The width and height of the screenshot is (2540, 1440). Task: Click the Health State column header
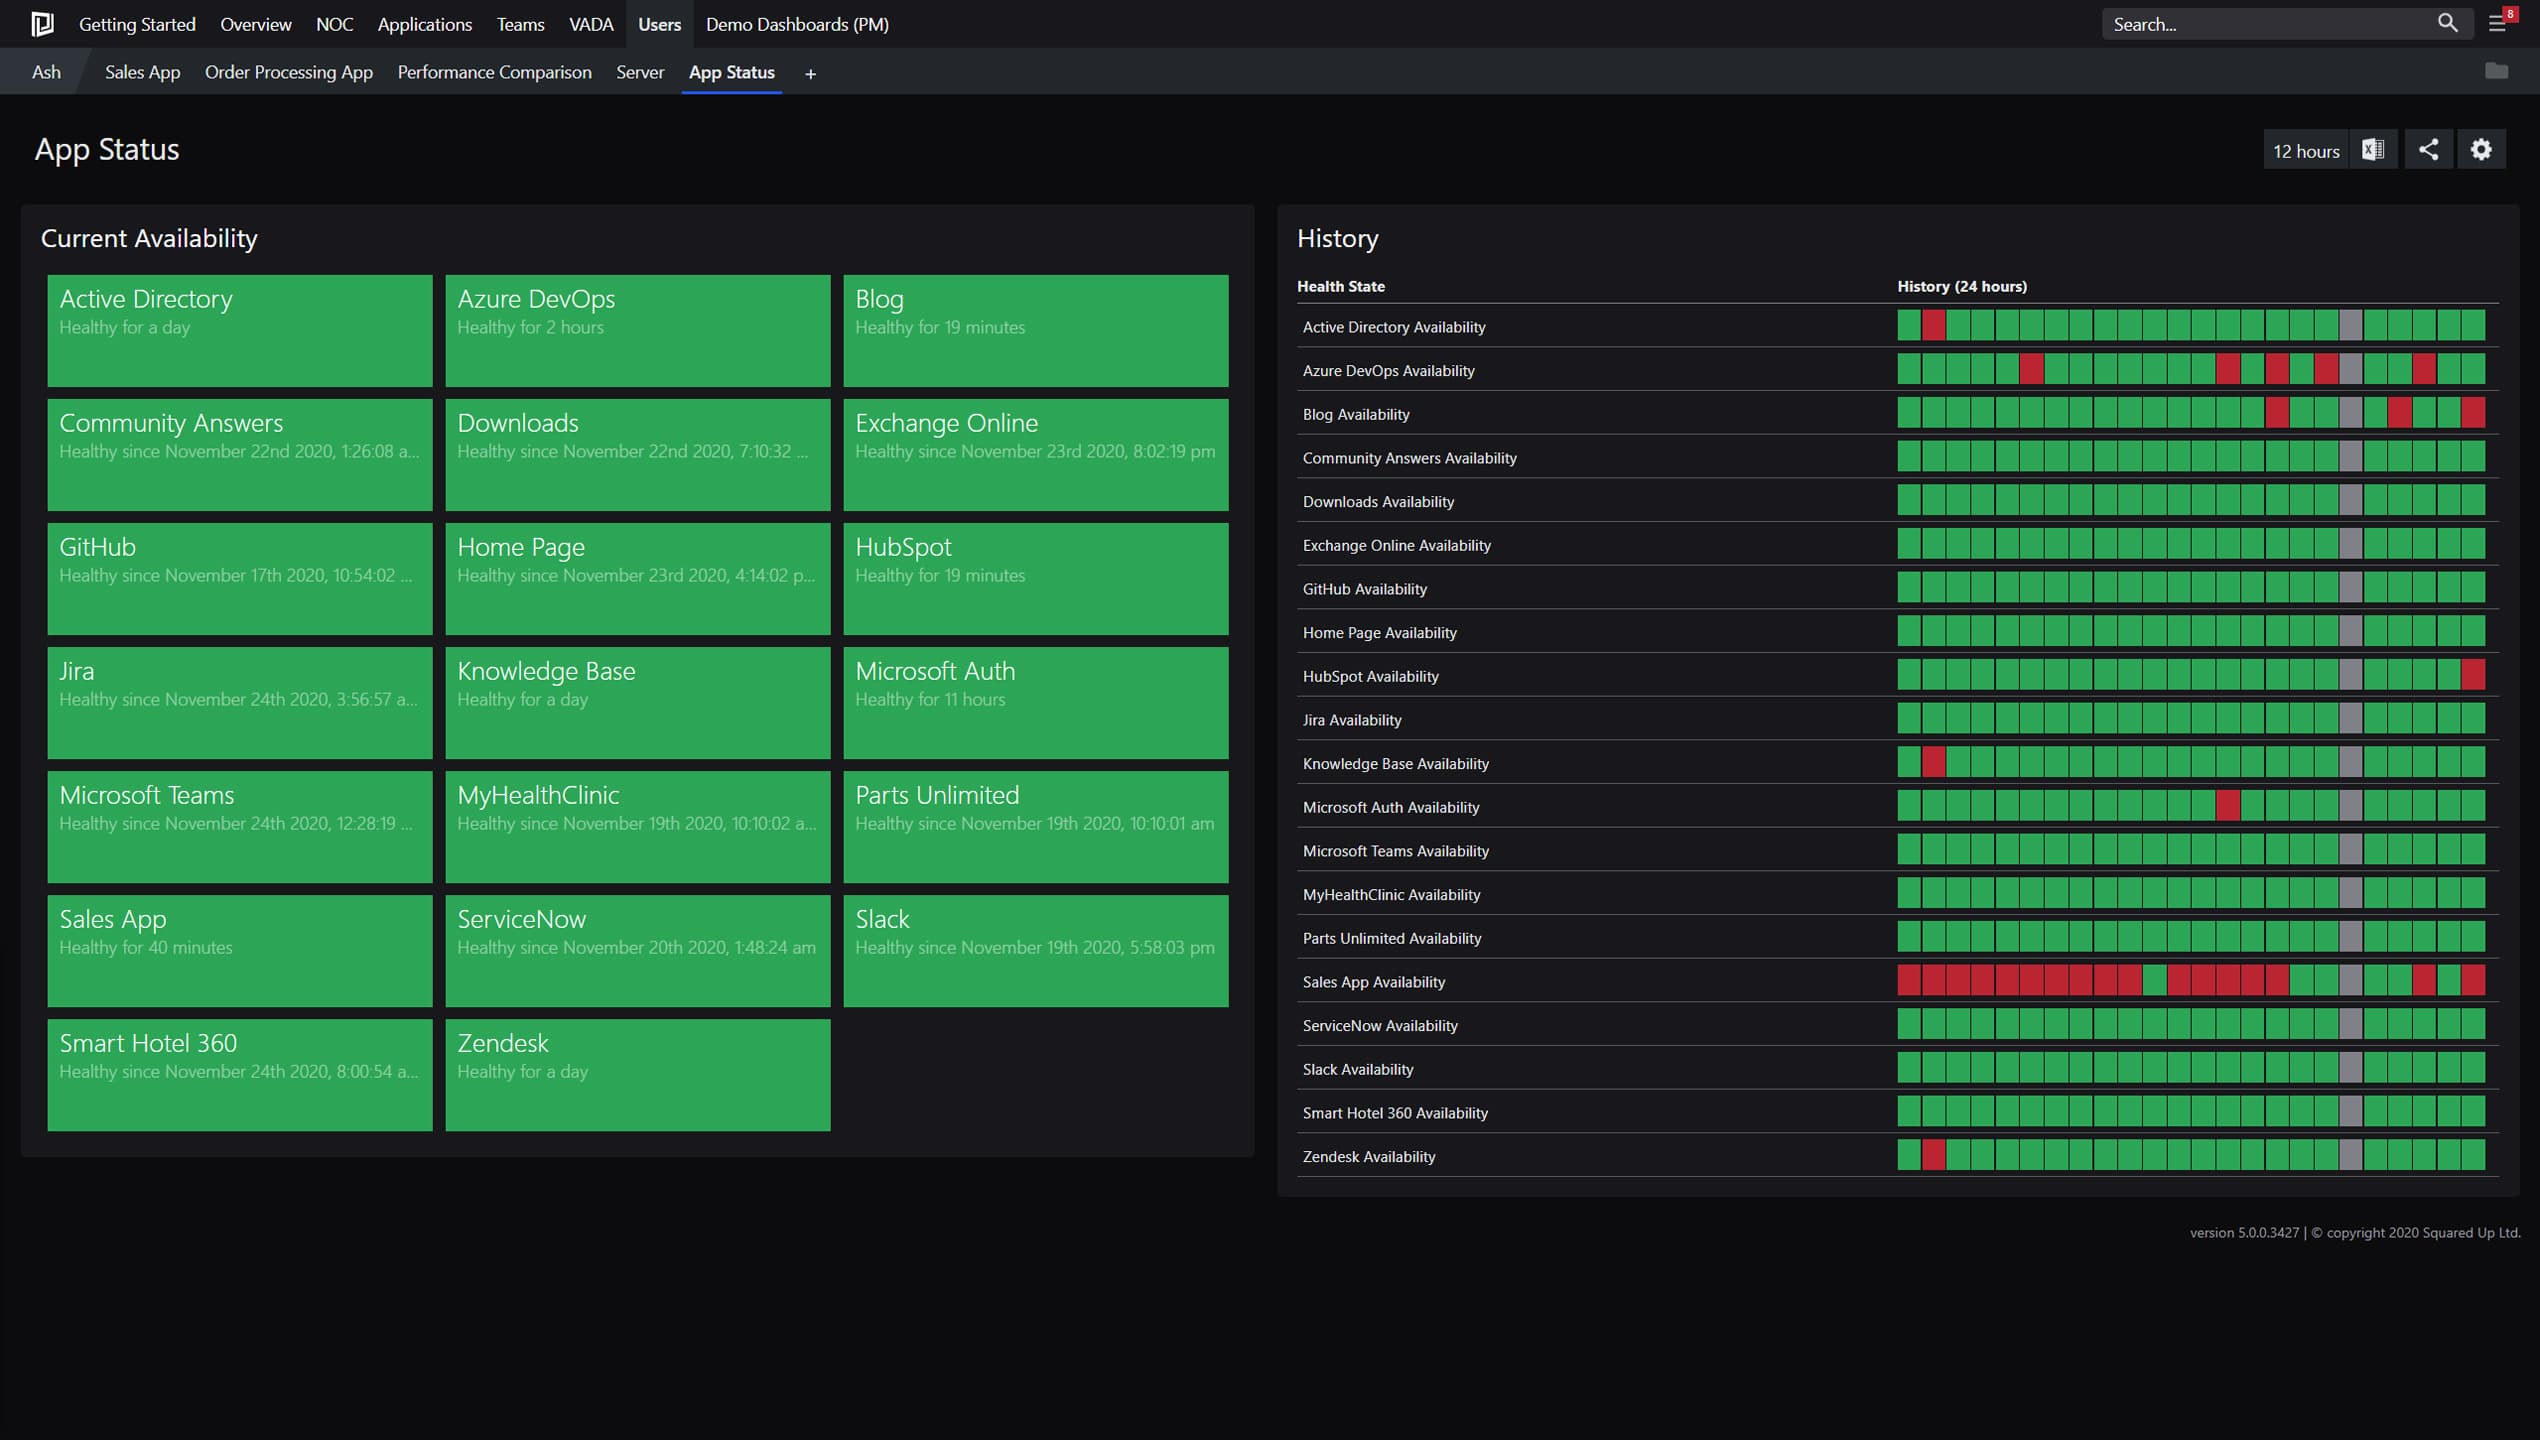[x=1340, y=286]
